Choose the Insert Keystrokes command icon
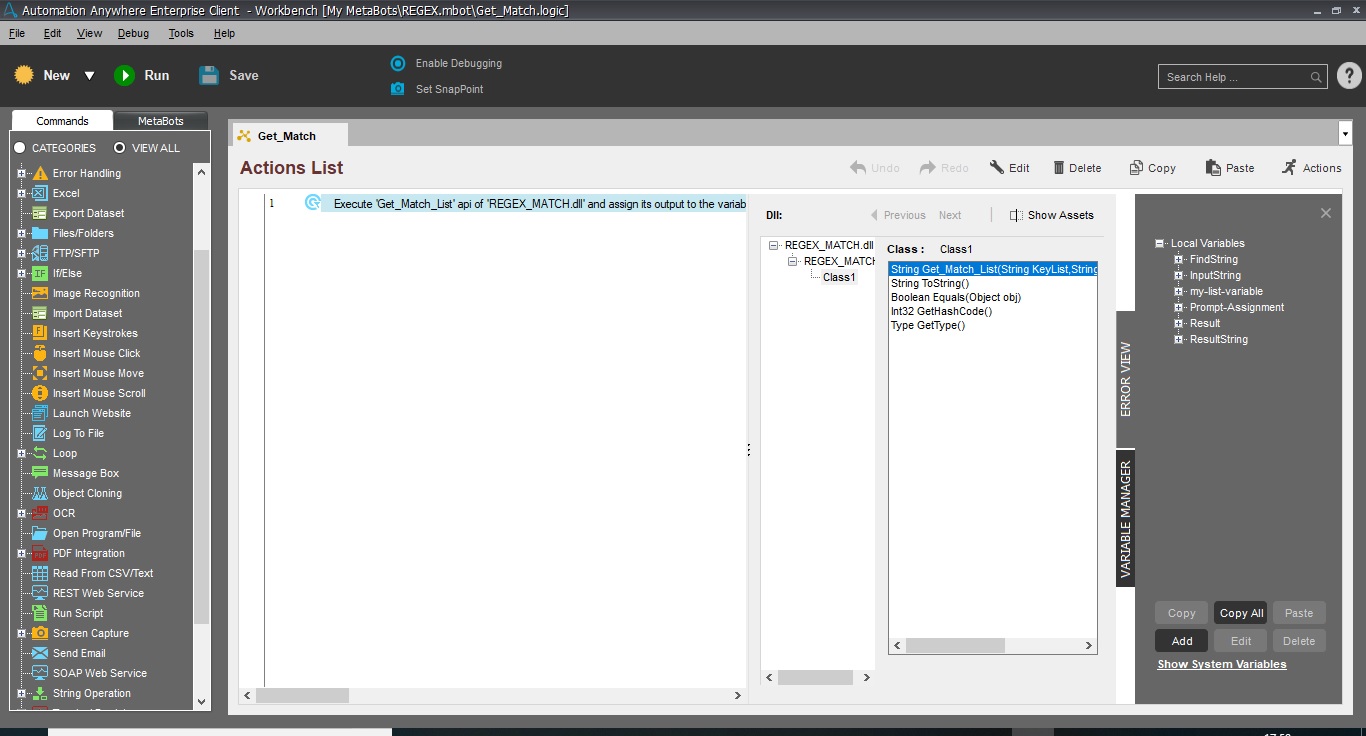1366x736 pixels. pos(40,333)
